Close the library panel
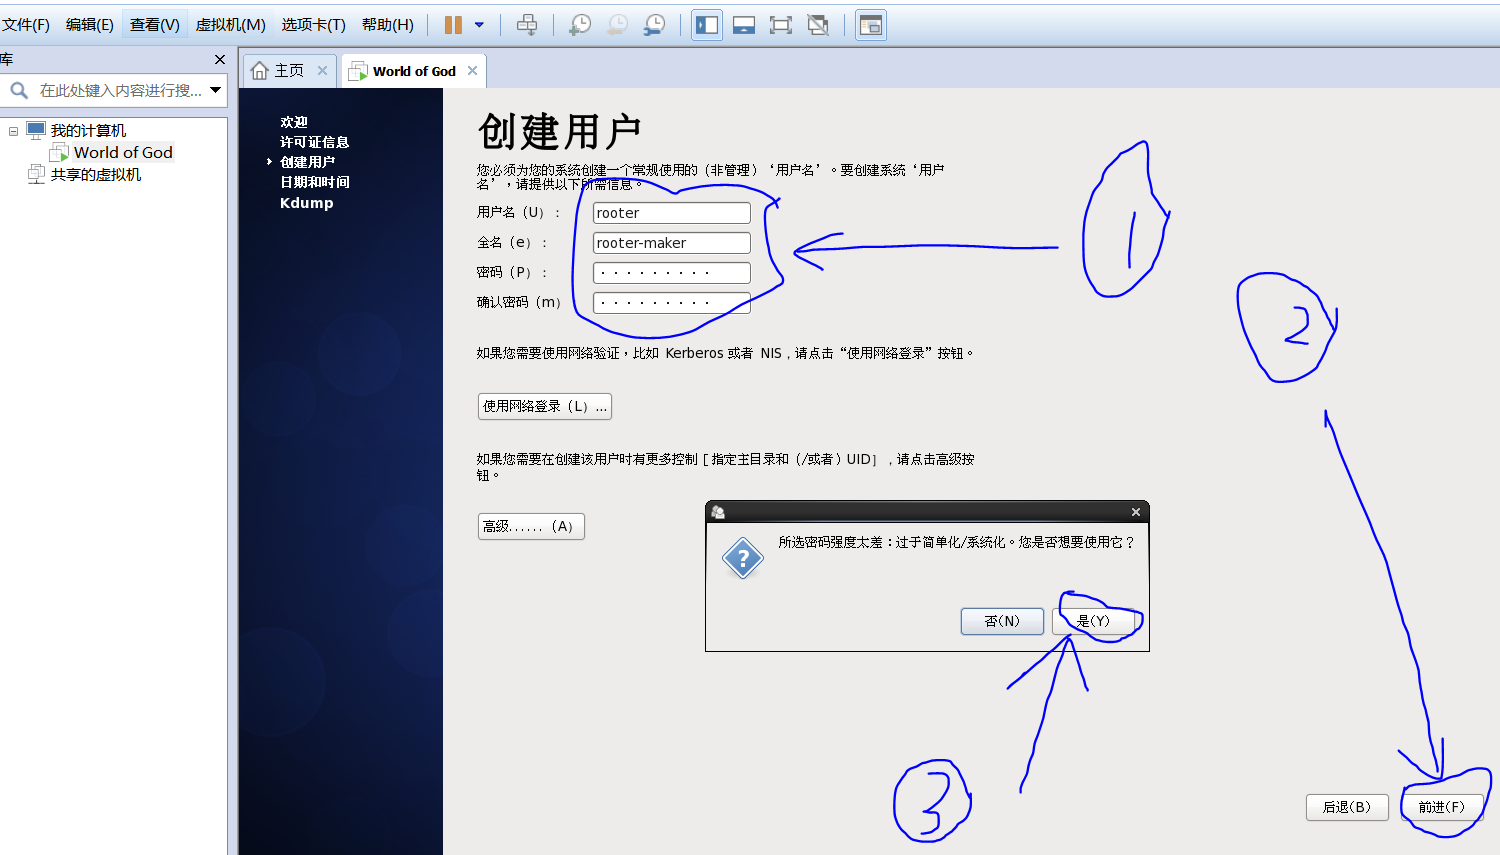 tap(220, 60)
